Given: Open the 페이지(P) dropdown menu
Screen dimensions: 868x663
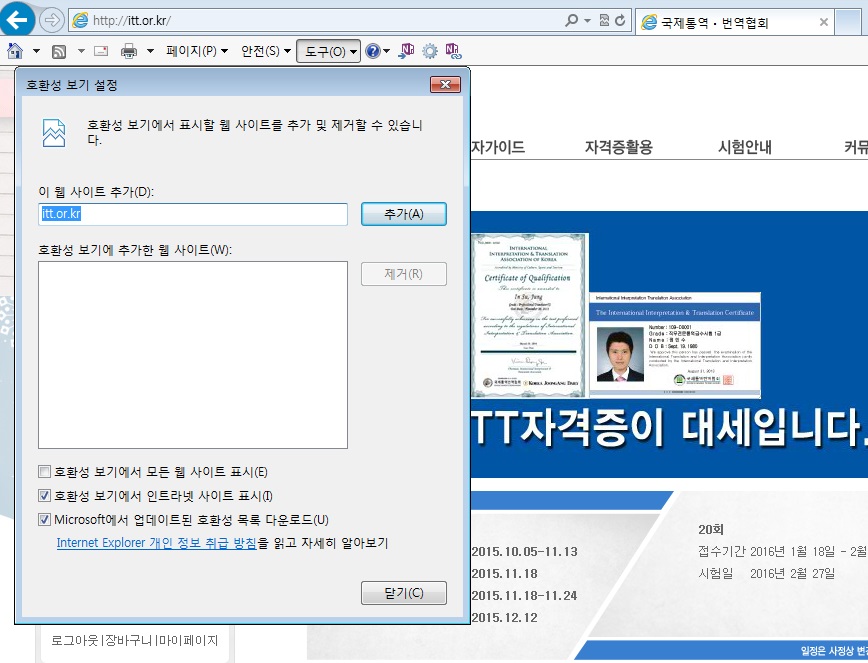Looking at the screenshot, I should pyautogui.click(x=197, y=51).
